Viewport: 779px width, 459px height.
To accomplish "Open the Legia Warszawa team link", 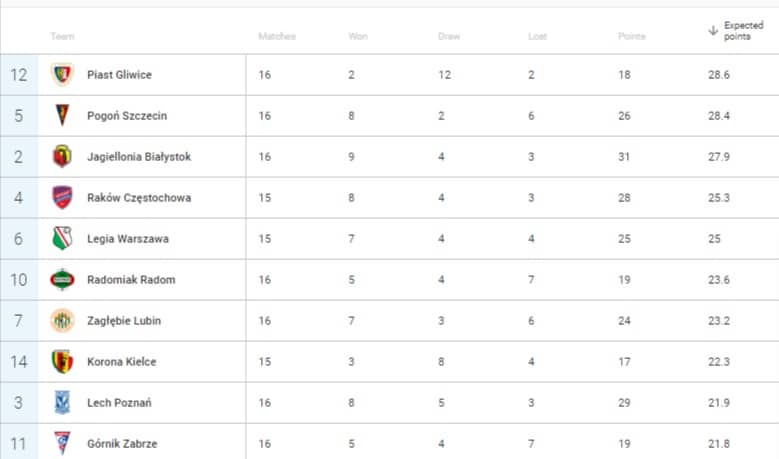I will (128, 238).
